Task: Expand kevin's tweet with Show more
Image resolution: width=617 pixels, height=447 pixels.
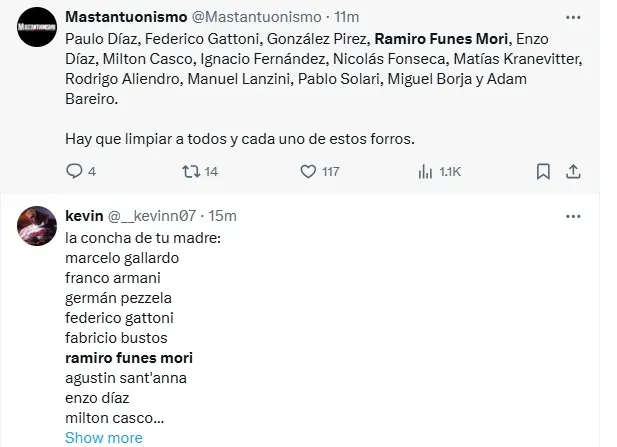Action: [x=103, y=438]
